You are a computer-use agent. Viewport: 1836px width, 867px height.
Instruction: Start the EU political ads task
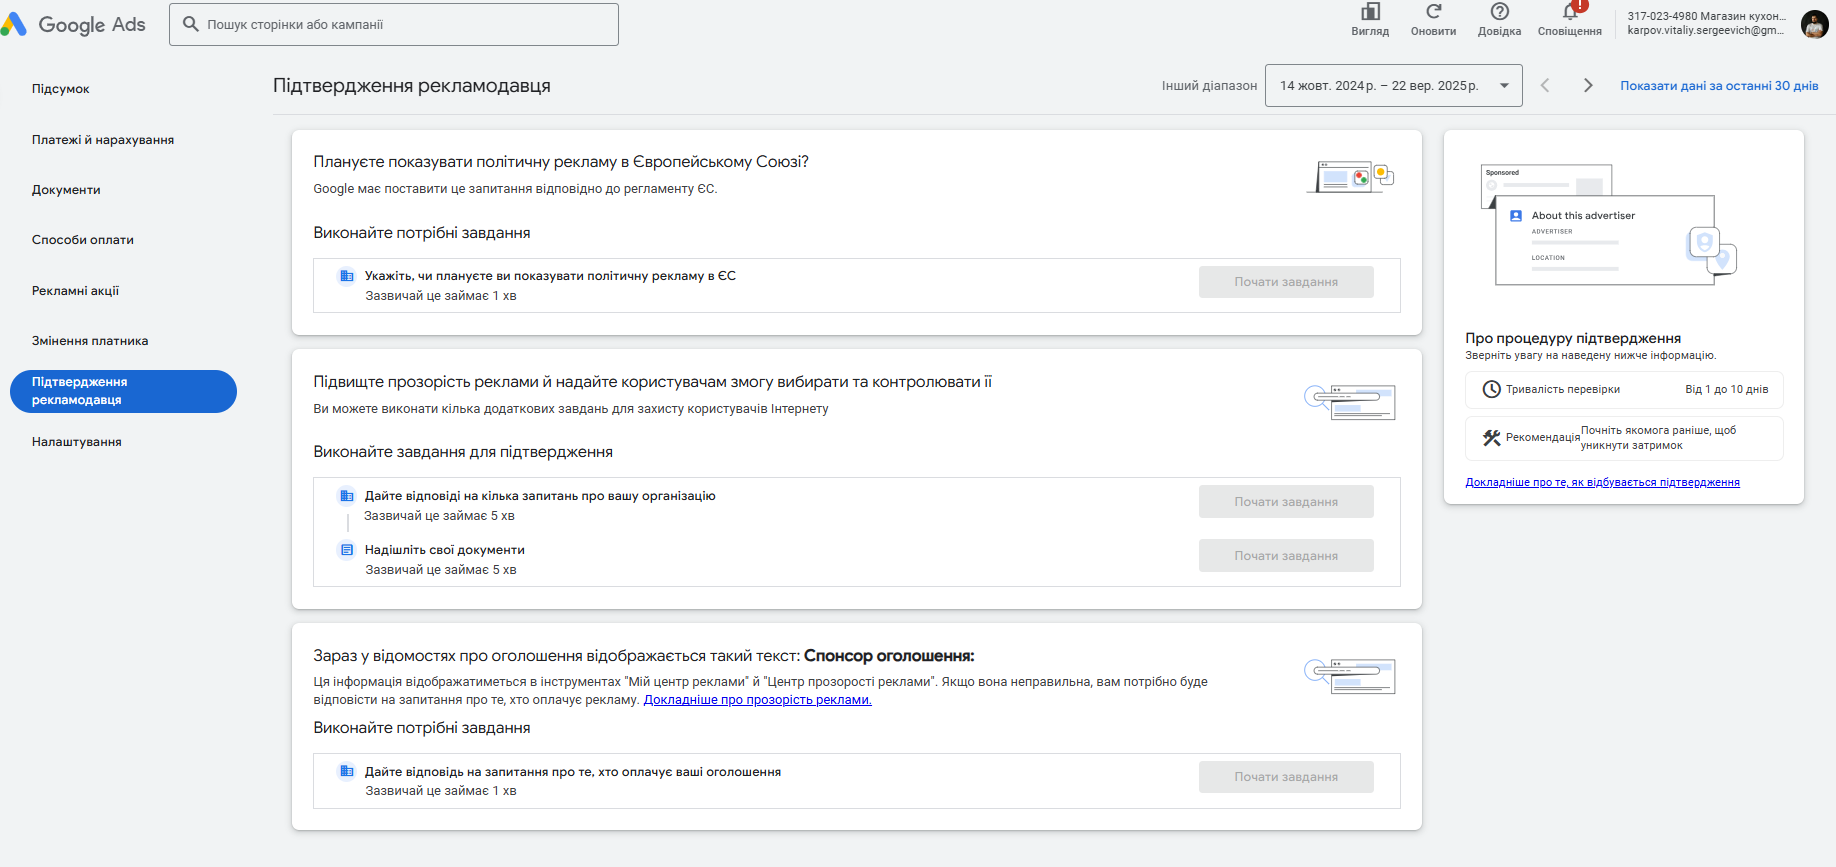tap(1285, 282)
